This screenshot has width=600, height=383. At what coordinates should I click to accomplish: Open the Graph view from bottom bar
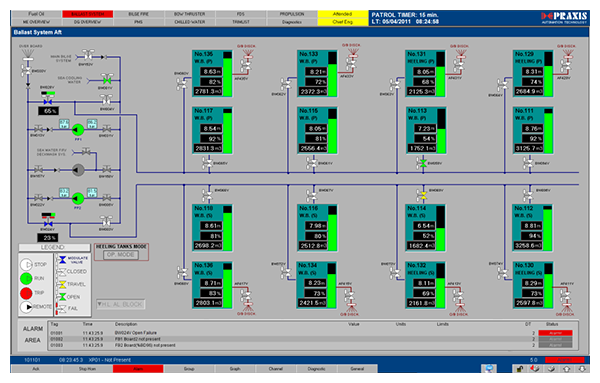235,369
